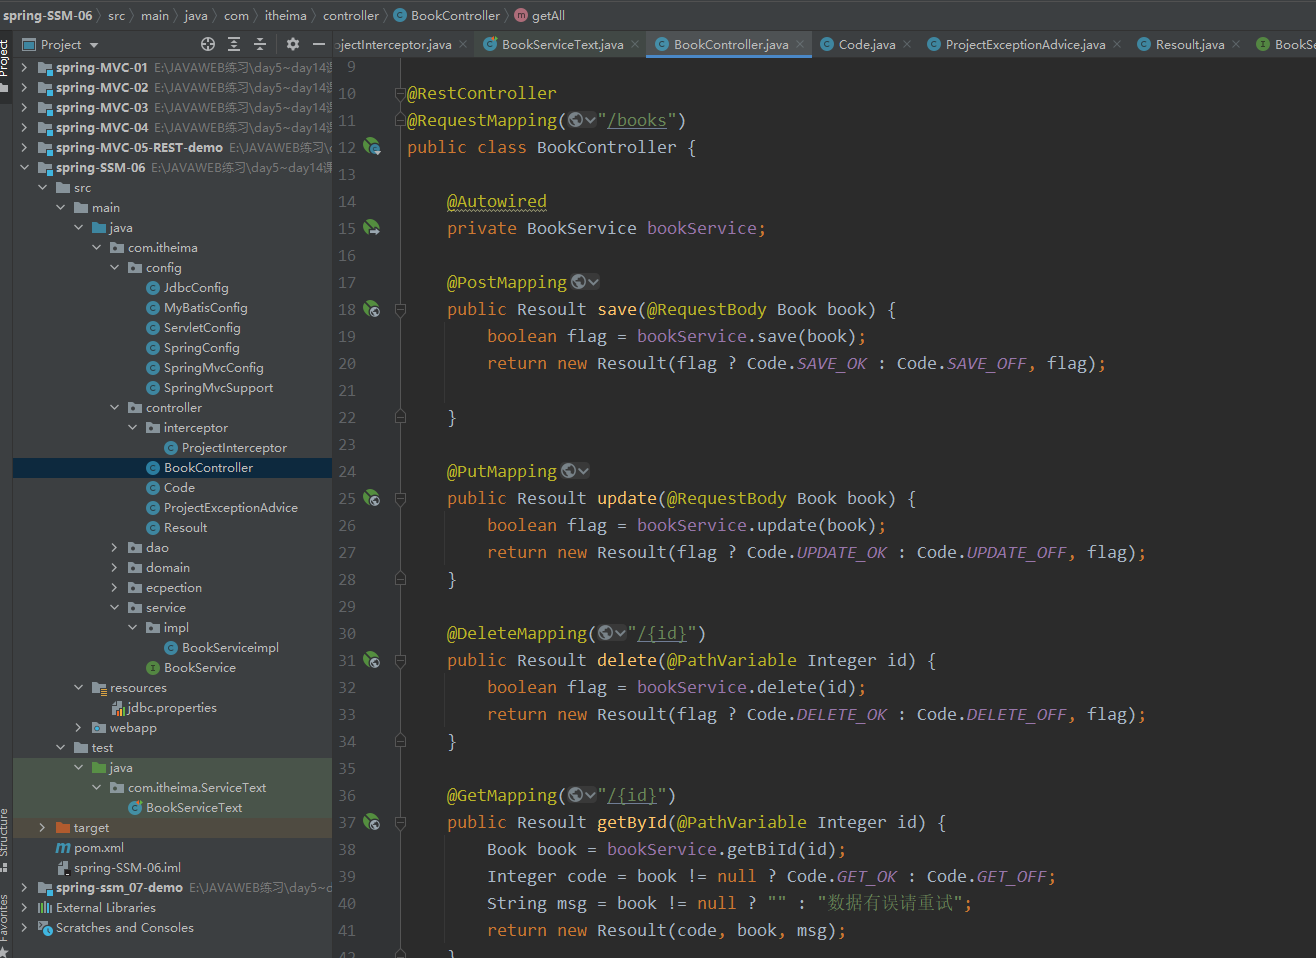Click the gutter bean icon beside class BookController

[x=372, y=147]
